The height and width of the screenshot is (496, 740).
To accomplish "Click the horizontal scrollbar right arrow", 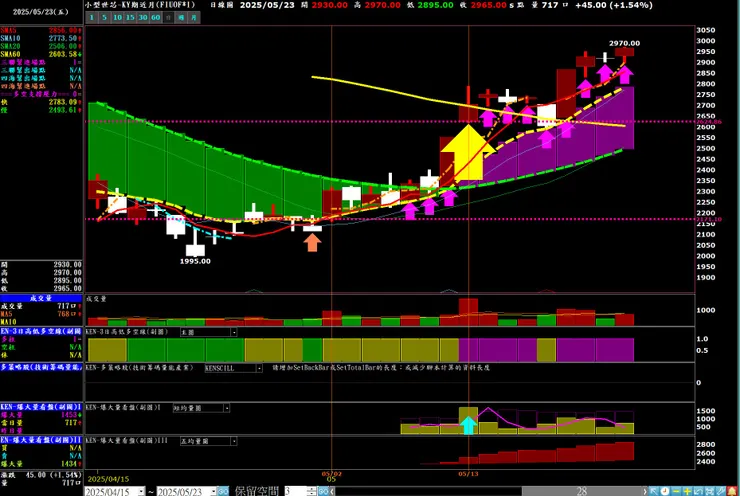I will [x=645, y=491].
